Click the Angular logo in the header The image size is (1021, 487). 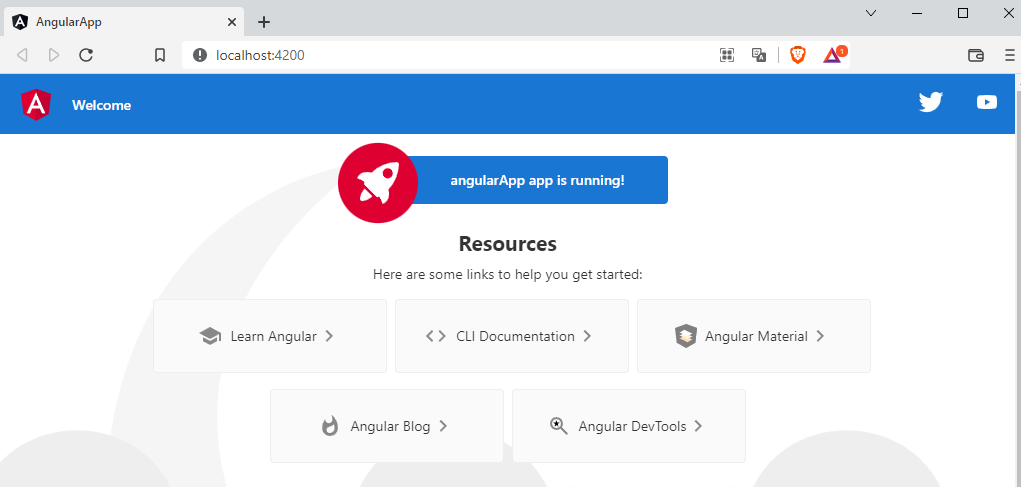click(36, 105)
